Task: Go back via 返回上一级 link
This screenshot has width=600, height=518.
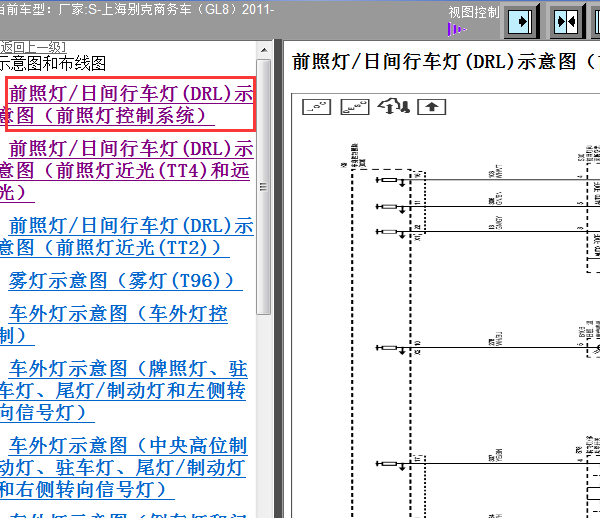Action: (33, 47)
